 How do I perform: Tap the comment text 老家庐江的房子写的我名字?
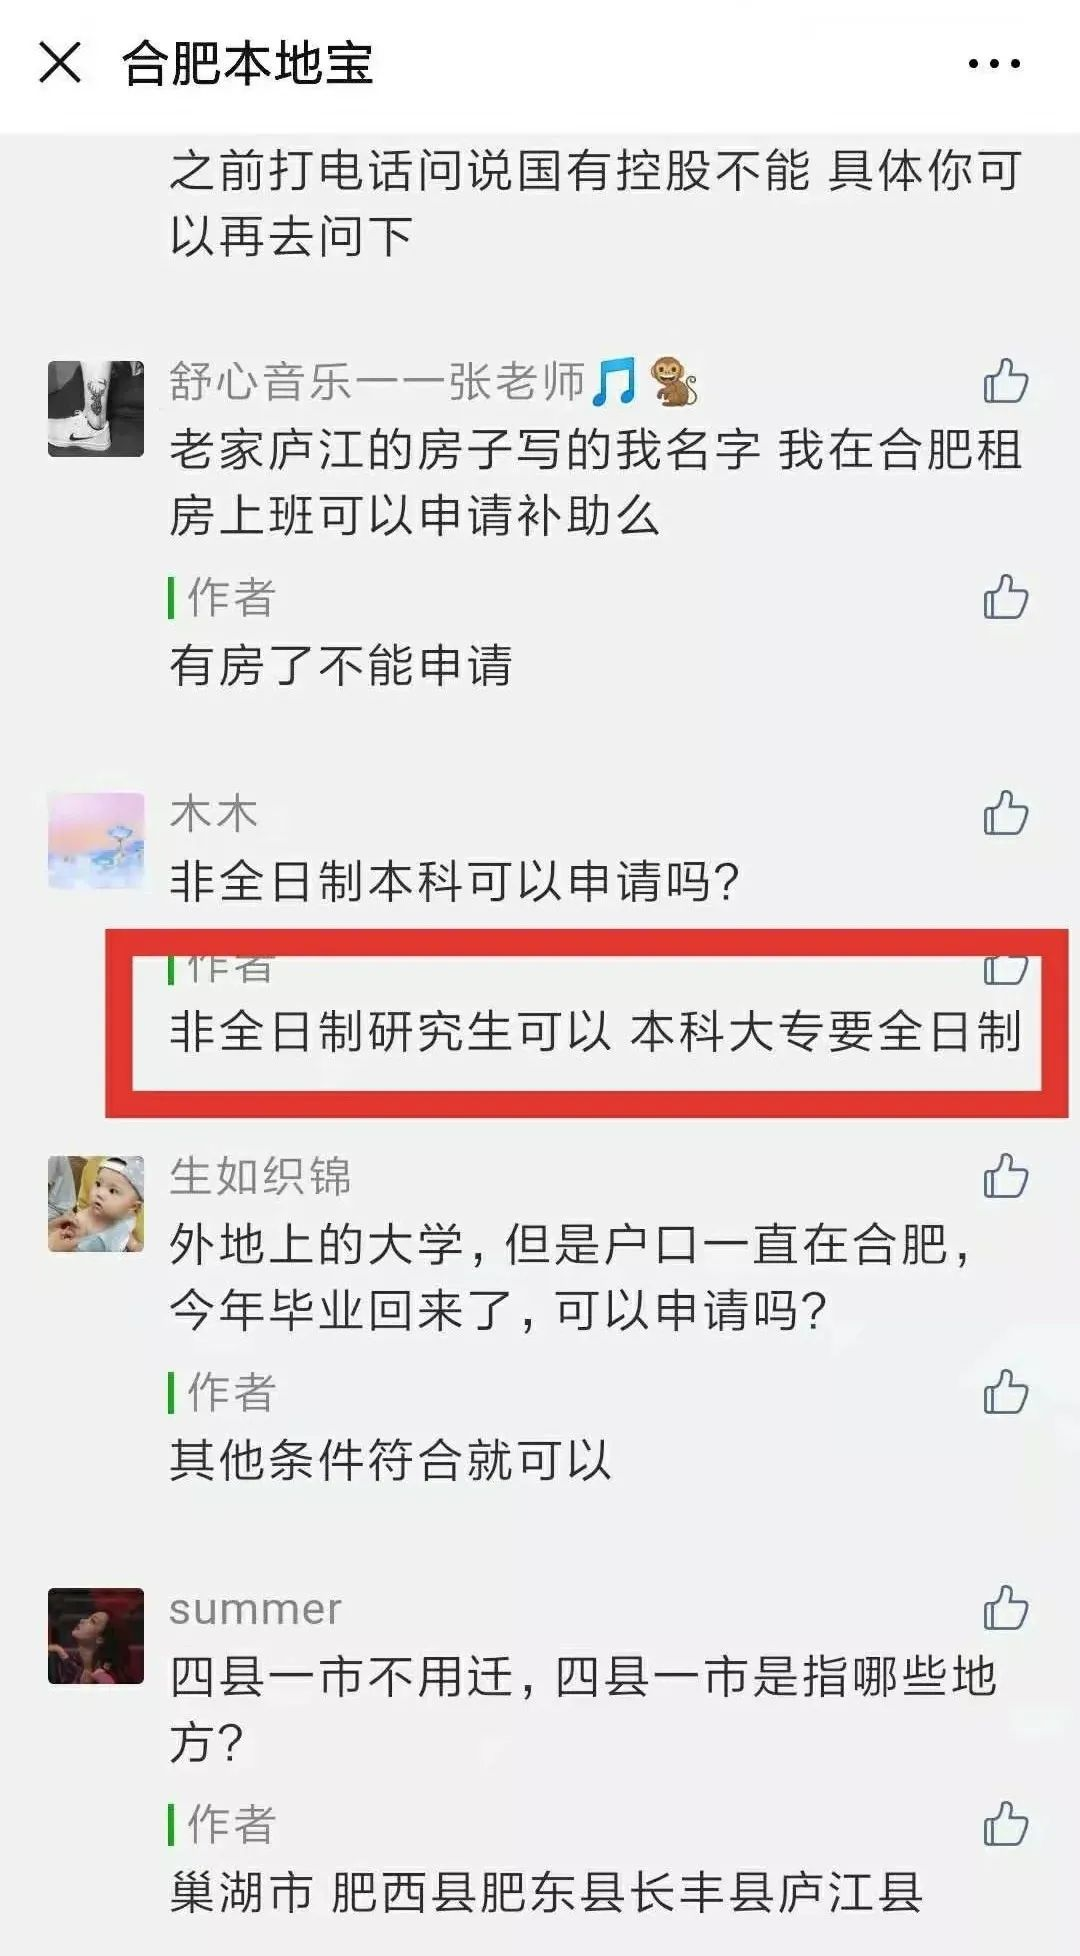(x=596, y=483)
